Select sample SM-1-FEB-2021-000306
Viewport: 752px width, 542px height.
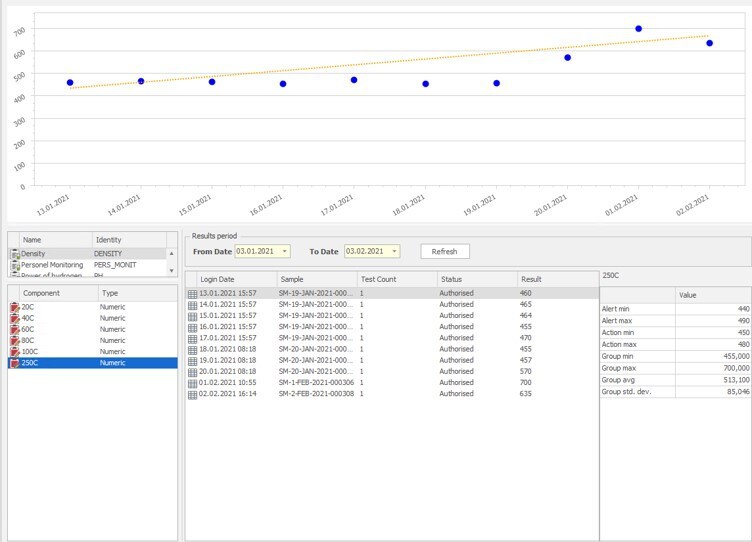[x=316, y=383]
